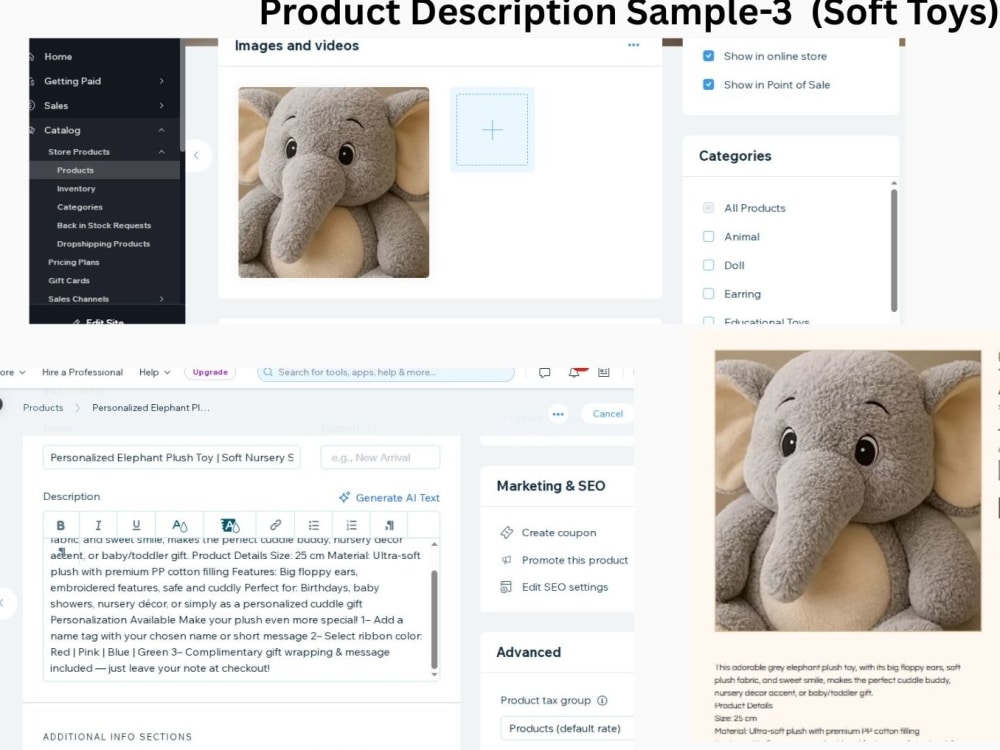Image resolution: width=1000 pixels, height=750 pixels.
Task: Click inside the description text area
Action: pos(237,609)
